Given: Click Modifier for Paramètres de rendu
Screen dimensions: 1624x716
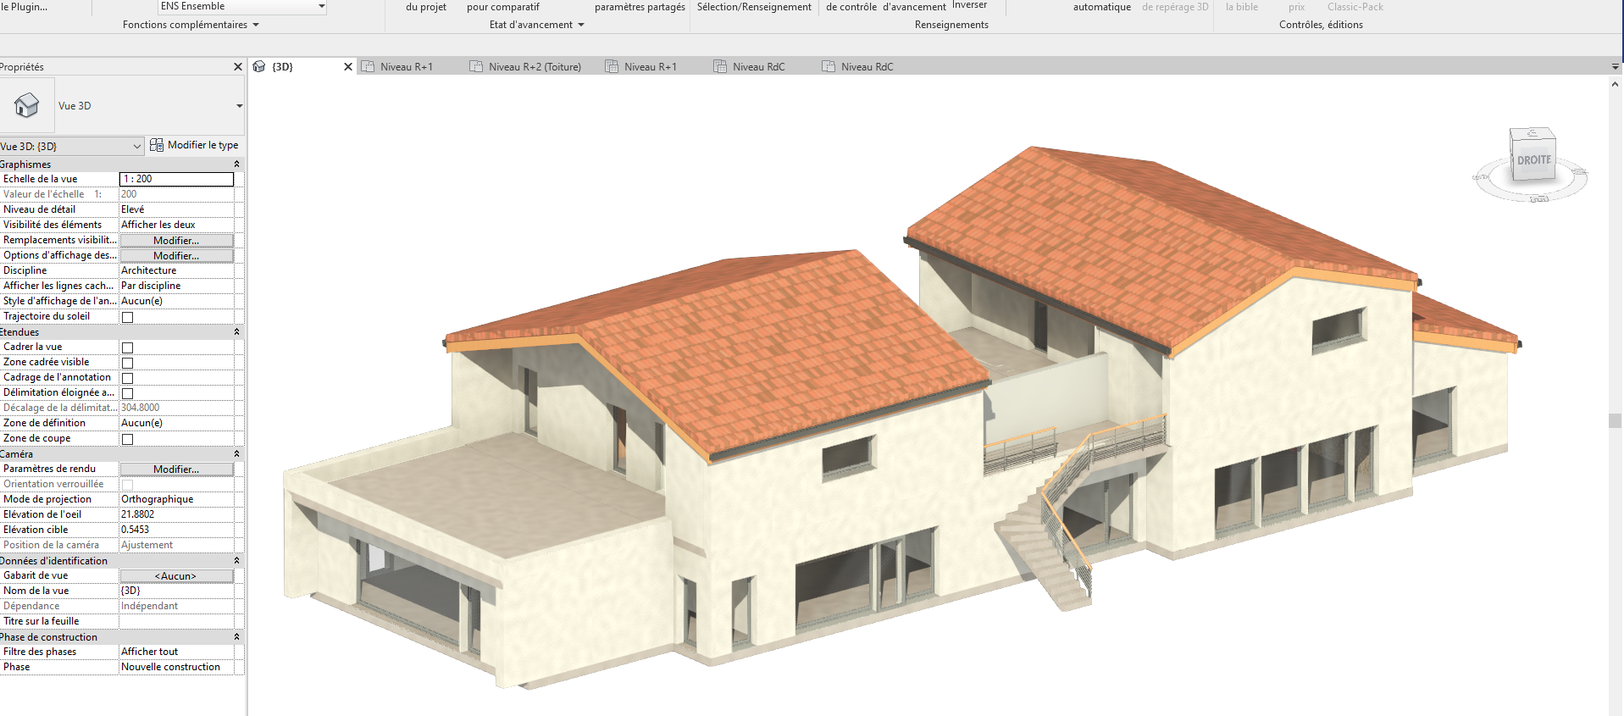Looking at the screenshot, I should pyautogui.click(x=176, y=469).
